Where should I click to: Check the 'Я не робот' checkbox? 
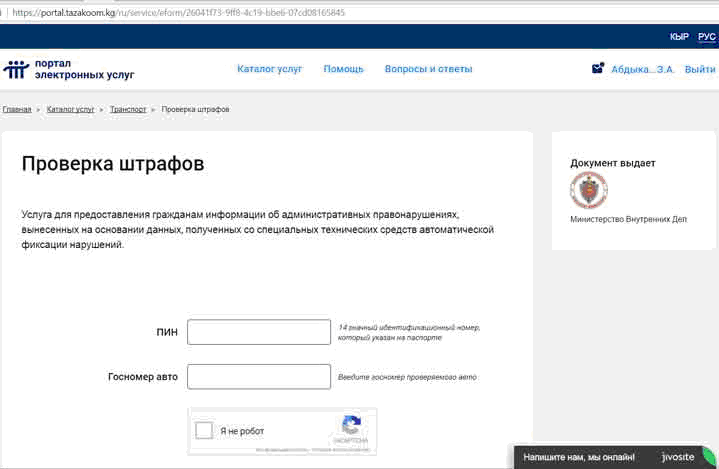[204, 431]
